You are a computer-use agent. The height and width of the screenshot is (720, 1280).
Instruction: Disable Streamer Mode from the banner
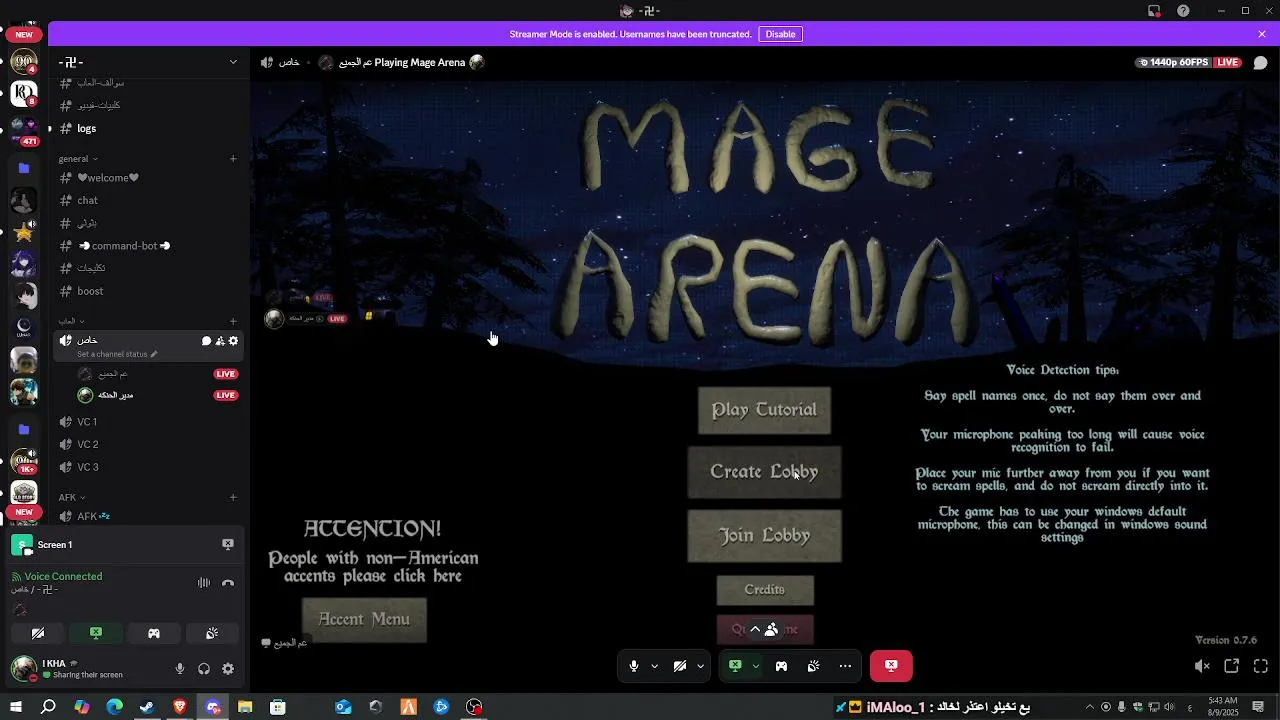pyautogui.click(x=780, y=34)
